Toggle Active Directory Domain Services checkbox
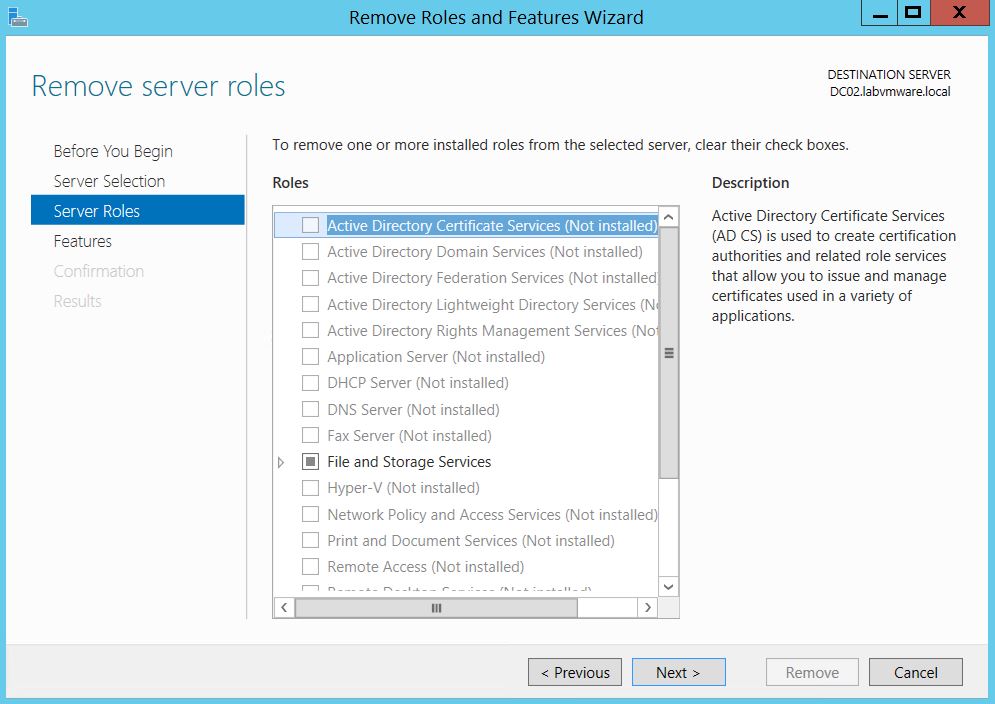The width and height of the screenshot is (995, 704). [x=310, y=251]
